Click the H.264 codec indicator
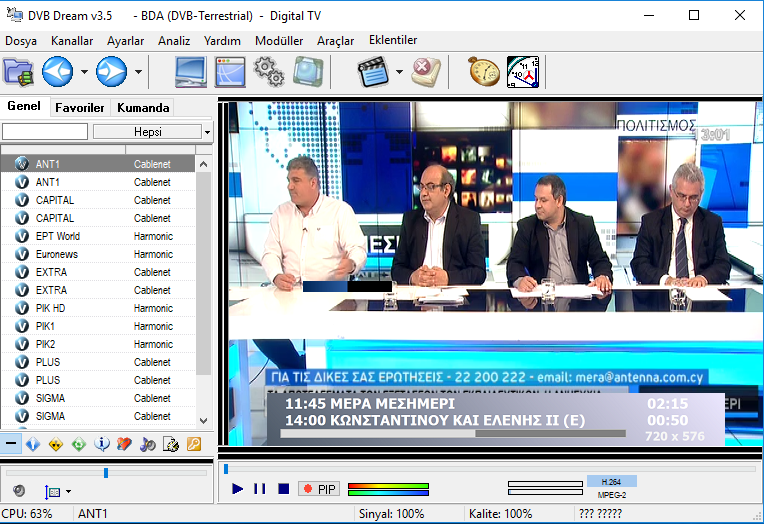This screenshot has height=524, width=764. click(x=611, y=482)
